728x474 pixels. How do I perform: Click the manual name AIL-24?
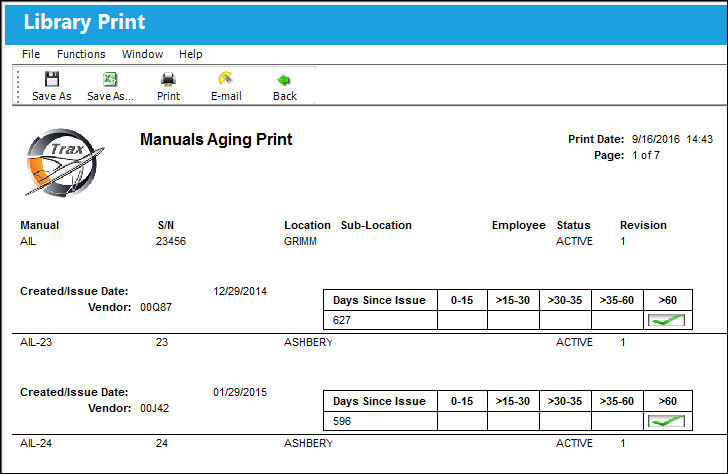[x=36, y=443]
